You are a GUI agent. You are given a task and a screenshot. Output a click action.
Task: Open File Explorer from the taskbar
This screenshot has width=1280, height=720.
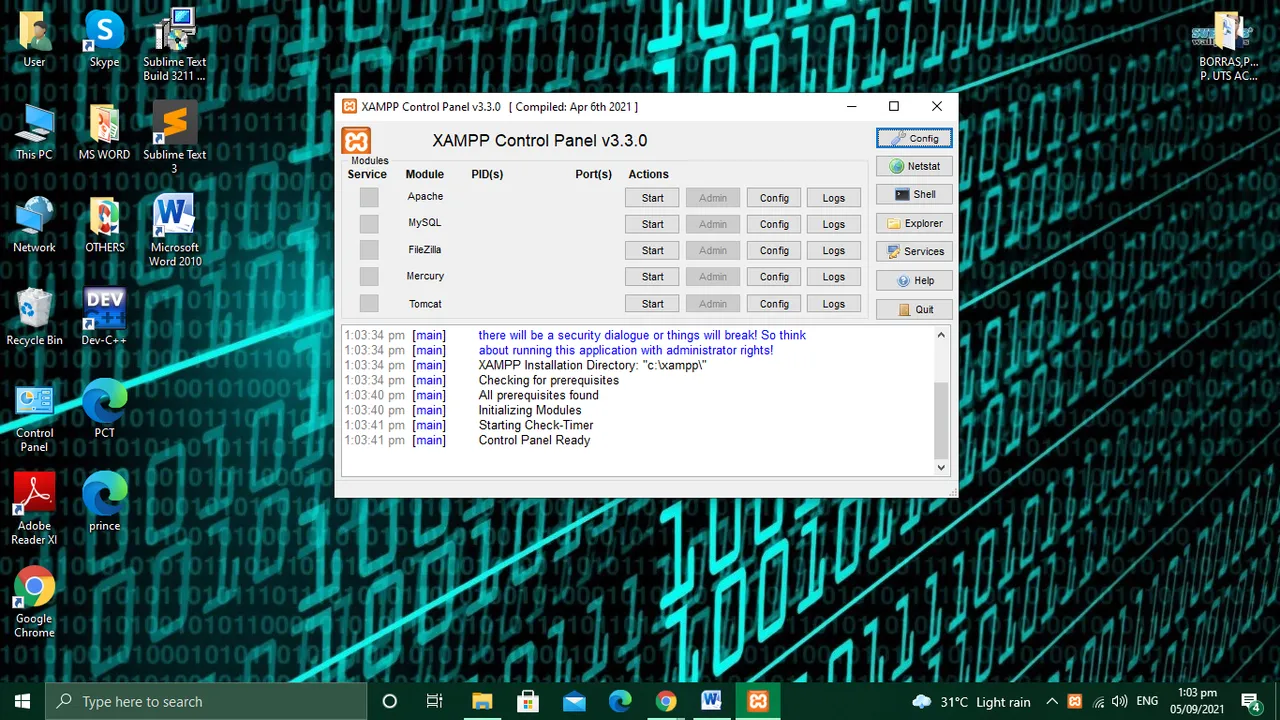click(x=482, y=701)
